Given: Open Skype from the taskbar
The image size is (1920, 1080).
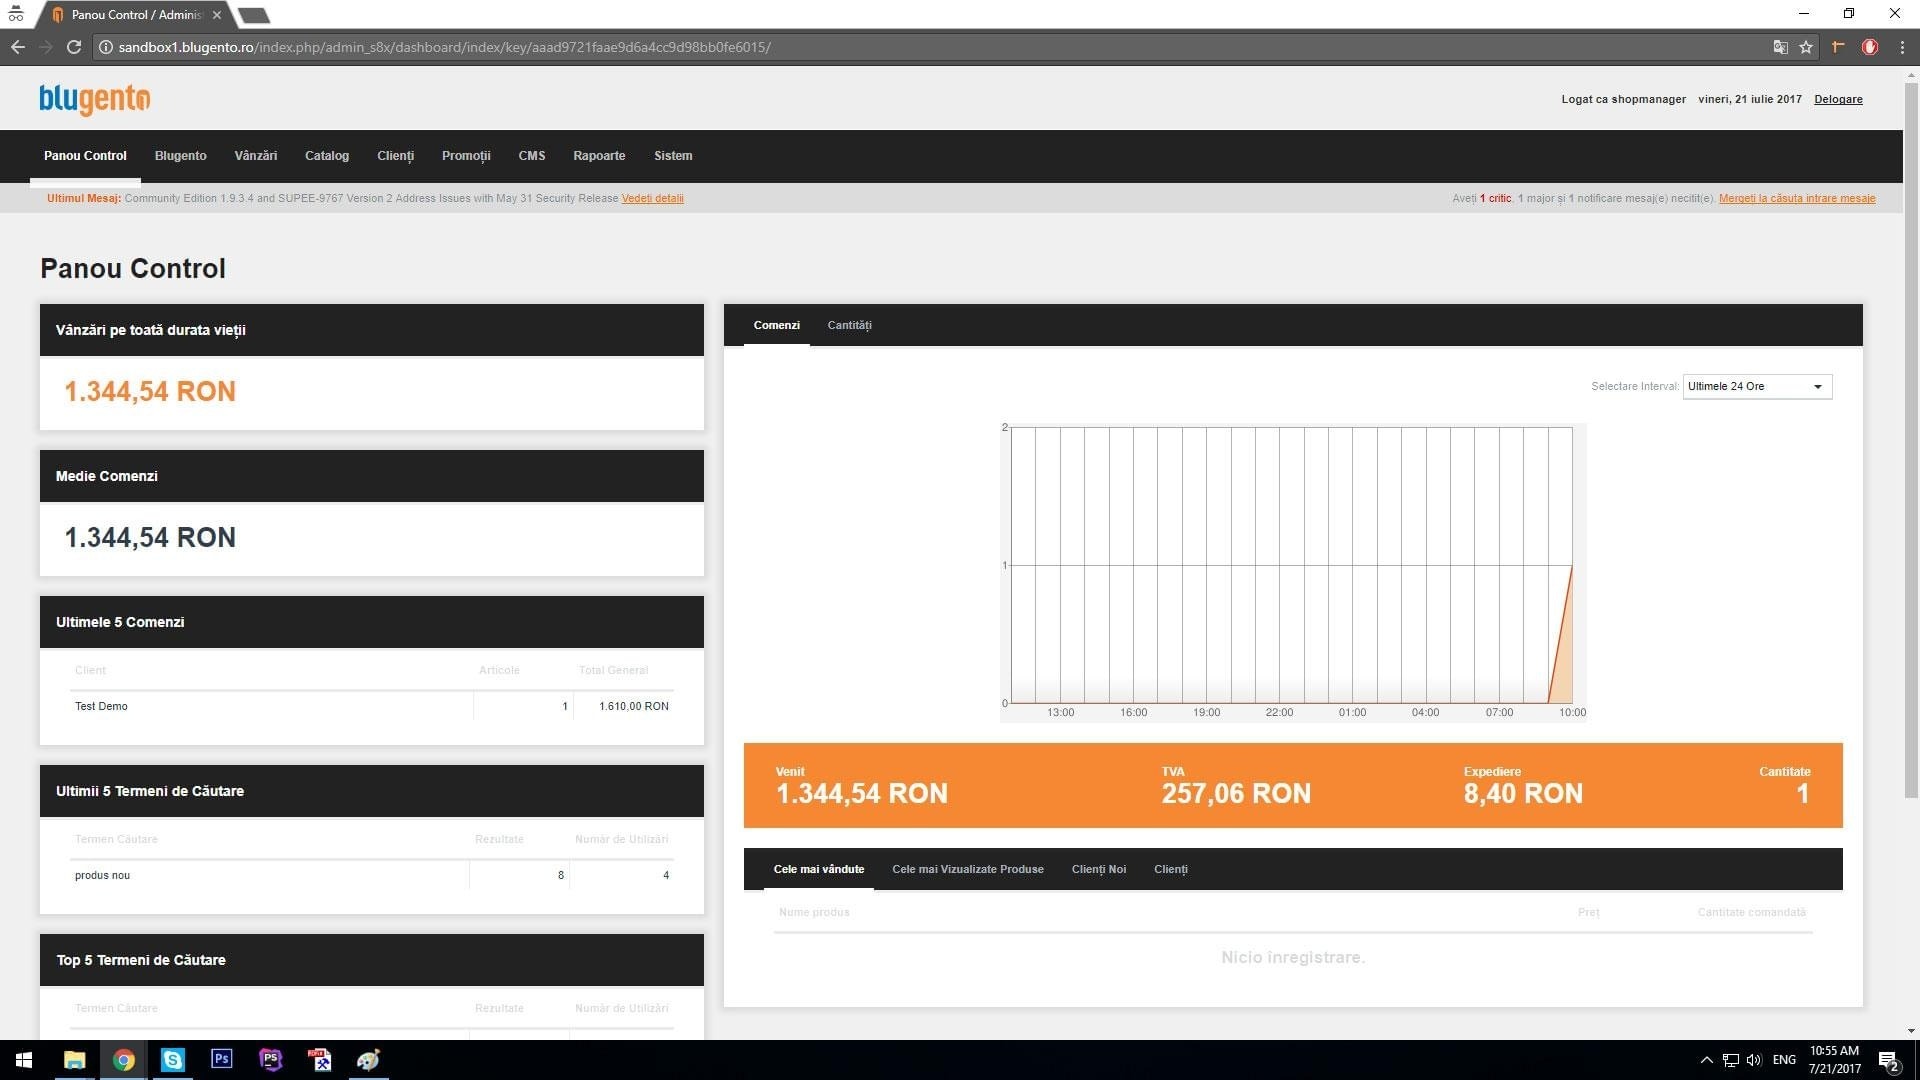Looking at the screenshot, I should (x=172, y=1060).
